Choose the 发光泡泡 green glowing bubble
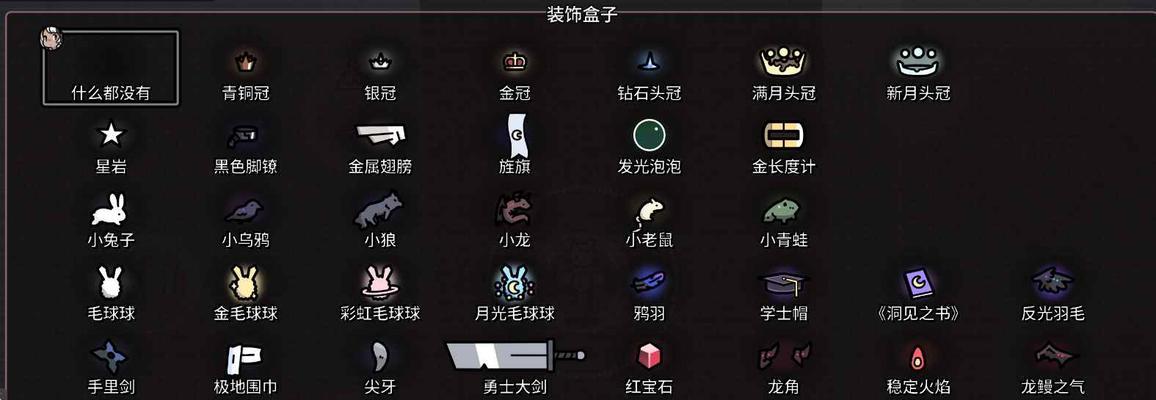This screenshot has width=1156, height=400. pyautogui.click(x=649, y=135)
